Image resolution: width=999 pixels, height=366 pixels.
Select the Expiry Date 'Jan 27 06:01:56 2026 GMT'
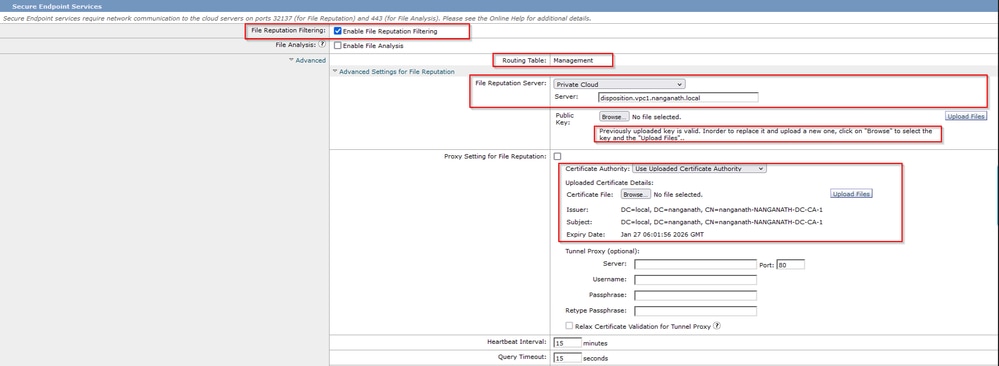coord(663,235)
